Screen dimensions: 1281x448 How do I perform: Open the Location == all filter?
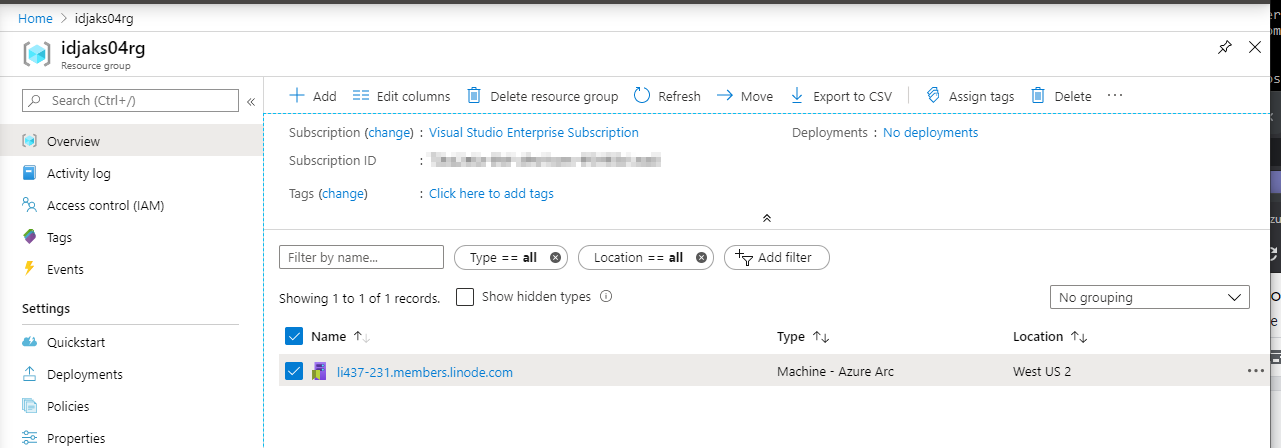(638, 257)
